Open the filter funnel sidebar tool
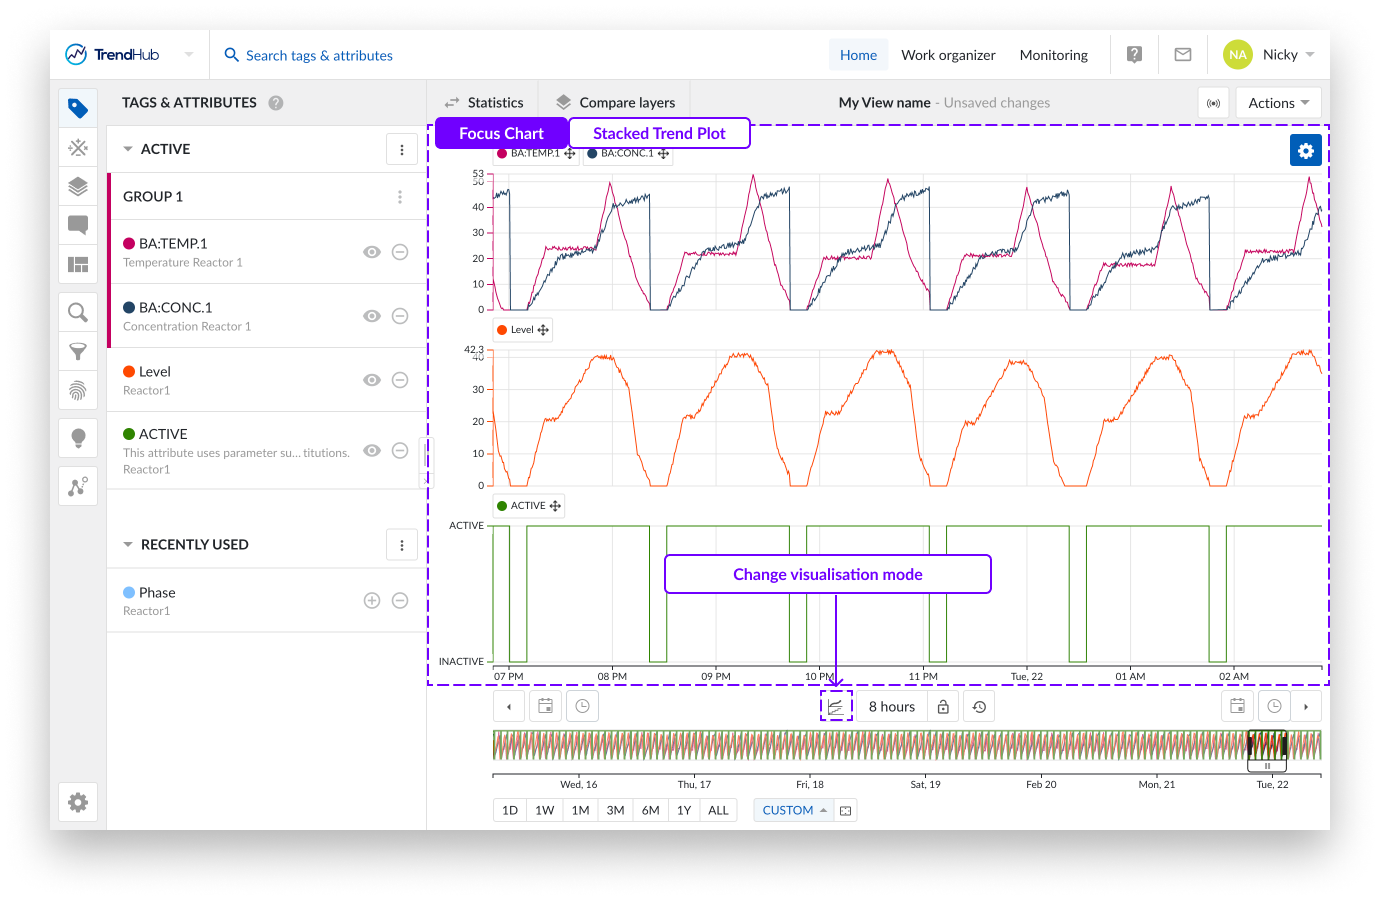 point(78,352)
